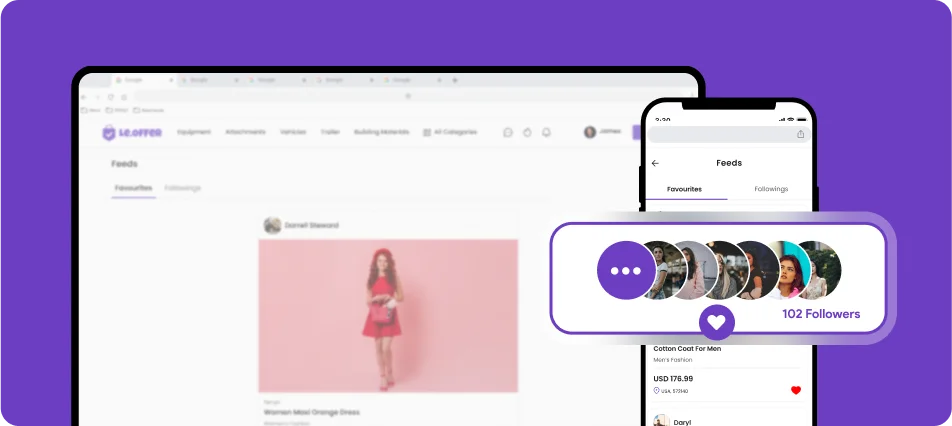Image resolution: width=952 pixels, height=426 pixels.
Task: Go back with the phone's back arrow
Action: 655,163
